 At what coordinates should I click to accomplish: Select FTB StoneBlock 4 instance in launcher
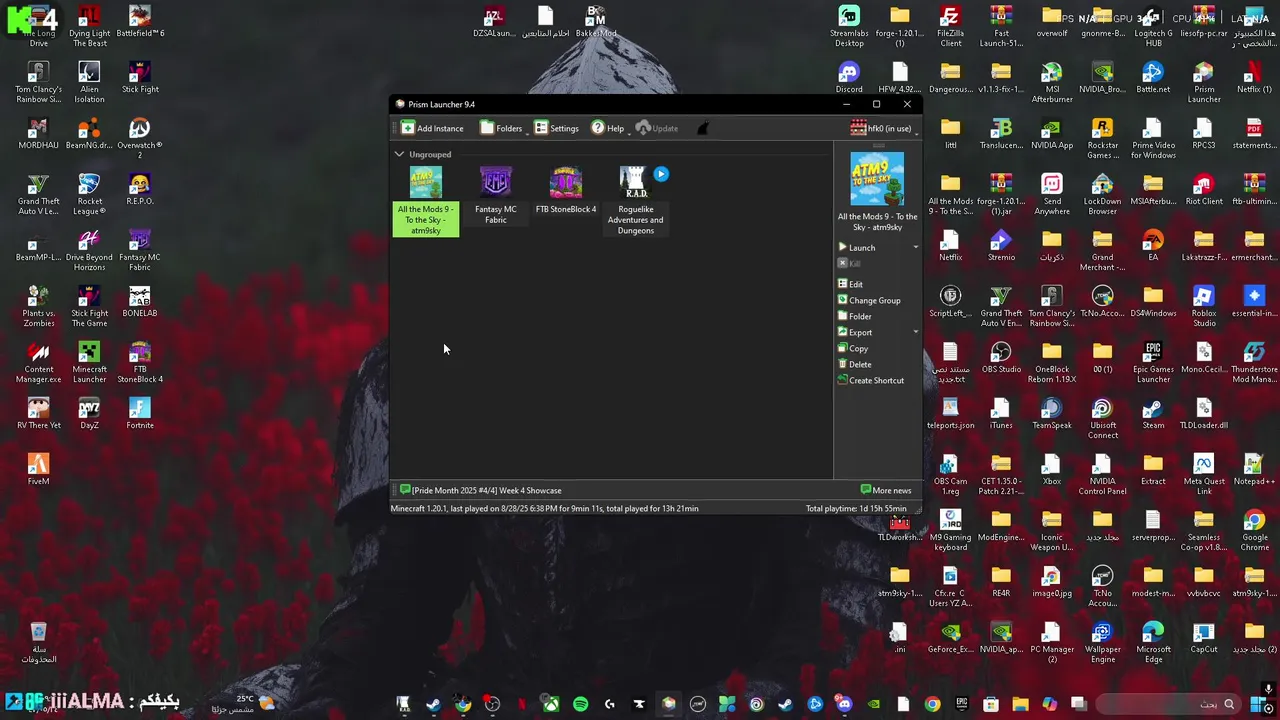[566, 191]
